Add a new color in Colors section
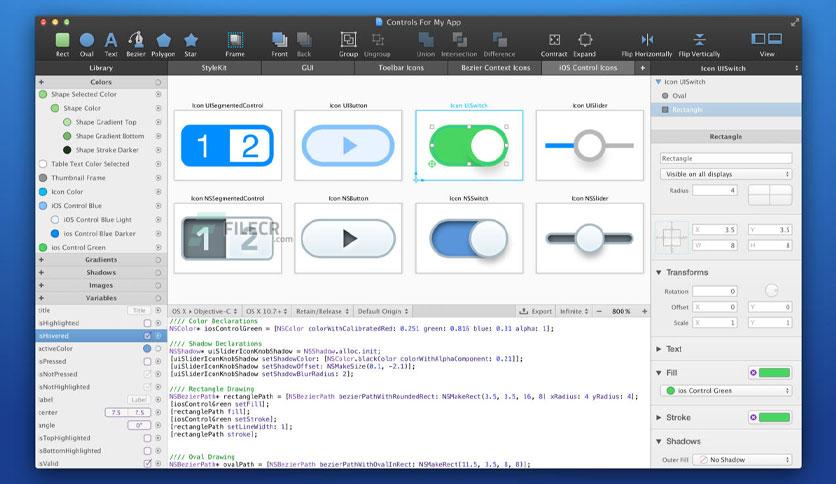 click(42, 82)
